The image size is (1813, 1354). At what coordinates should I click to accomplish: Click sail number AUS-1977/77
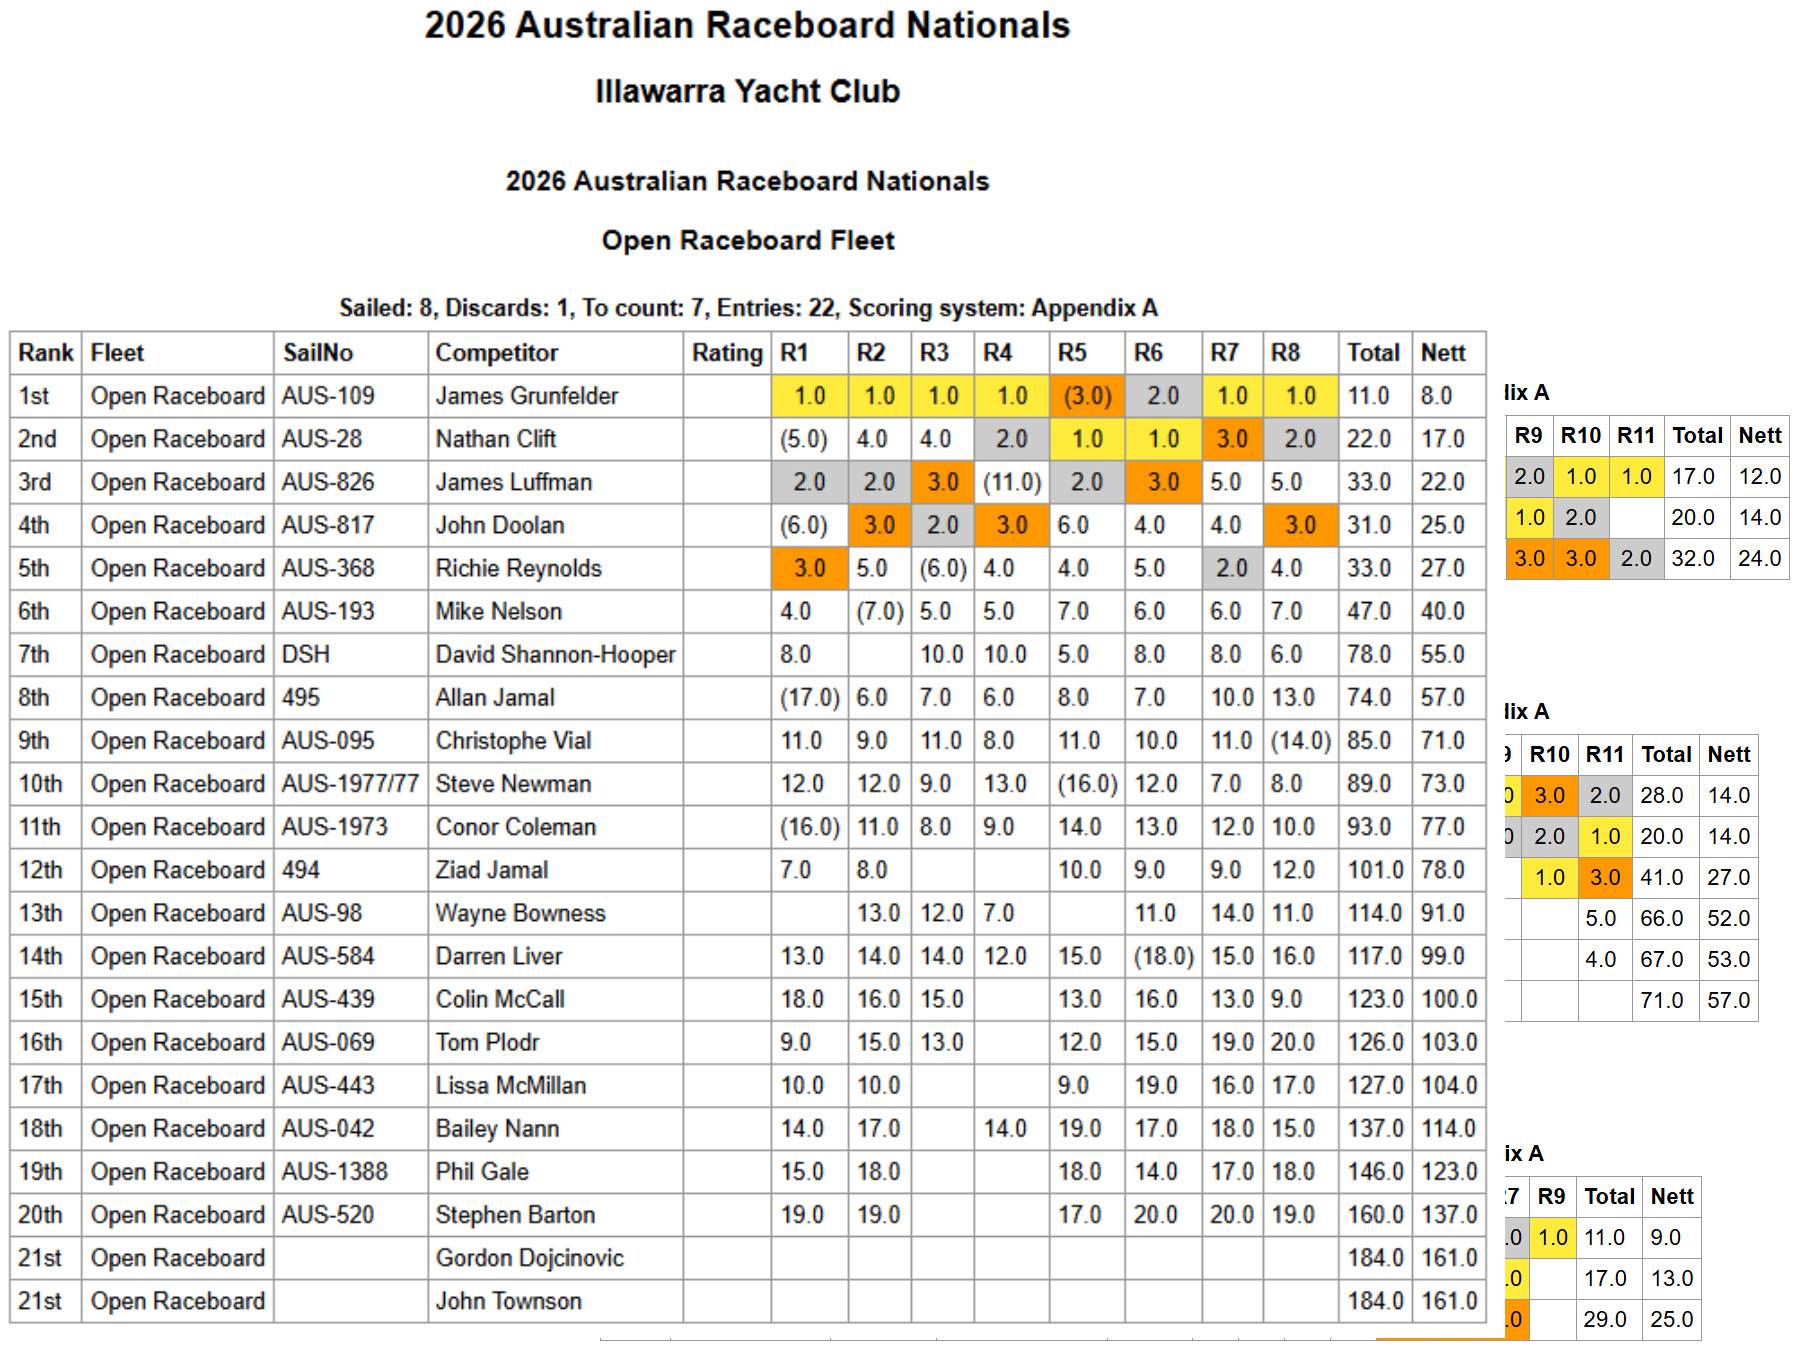pos(350,784)
